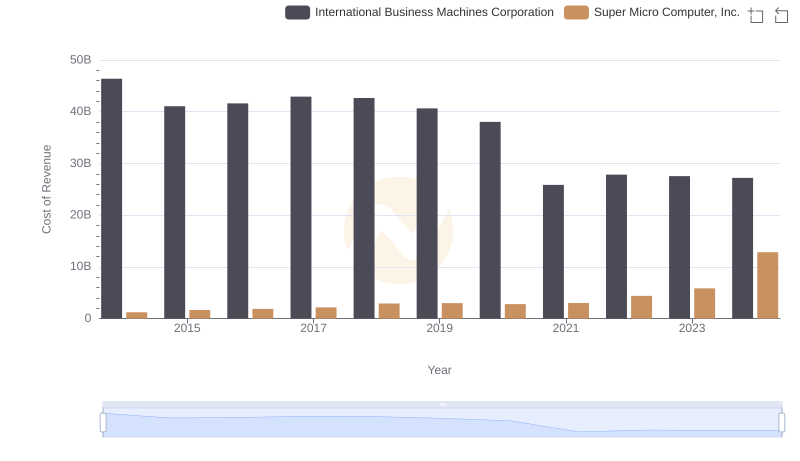The width and height of the screenshot is (800, 461).
Task: Click the 2015 x-axis label
Action: click(187, 328)
